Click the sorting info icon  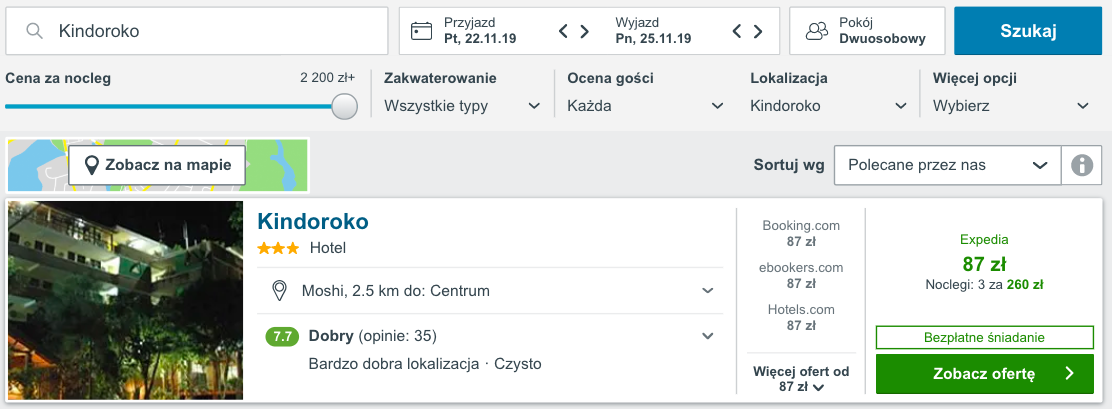1082,165
